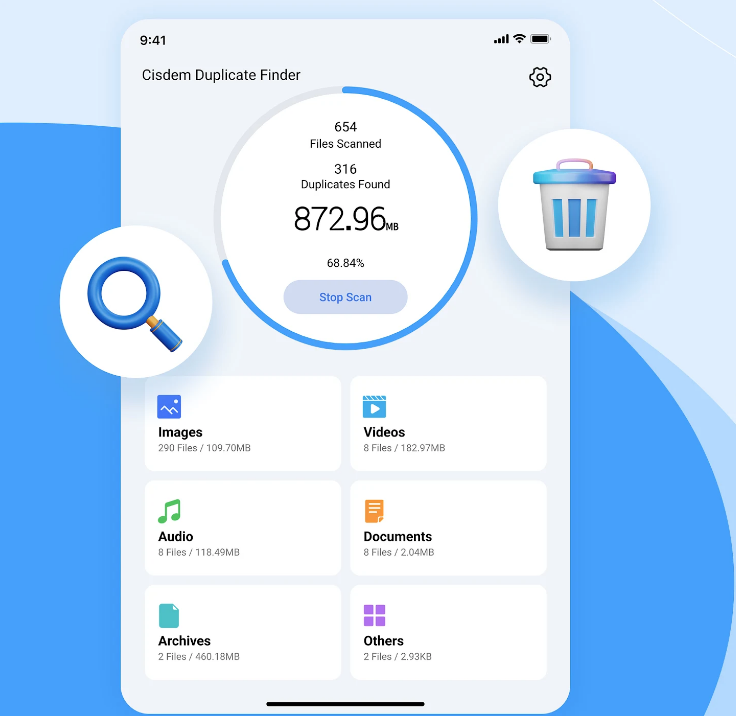Click the 9:41 clock in status bar
Viewport: 736px width, 716px height.
pos(153,40)
